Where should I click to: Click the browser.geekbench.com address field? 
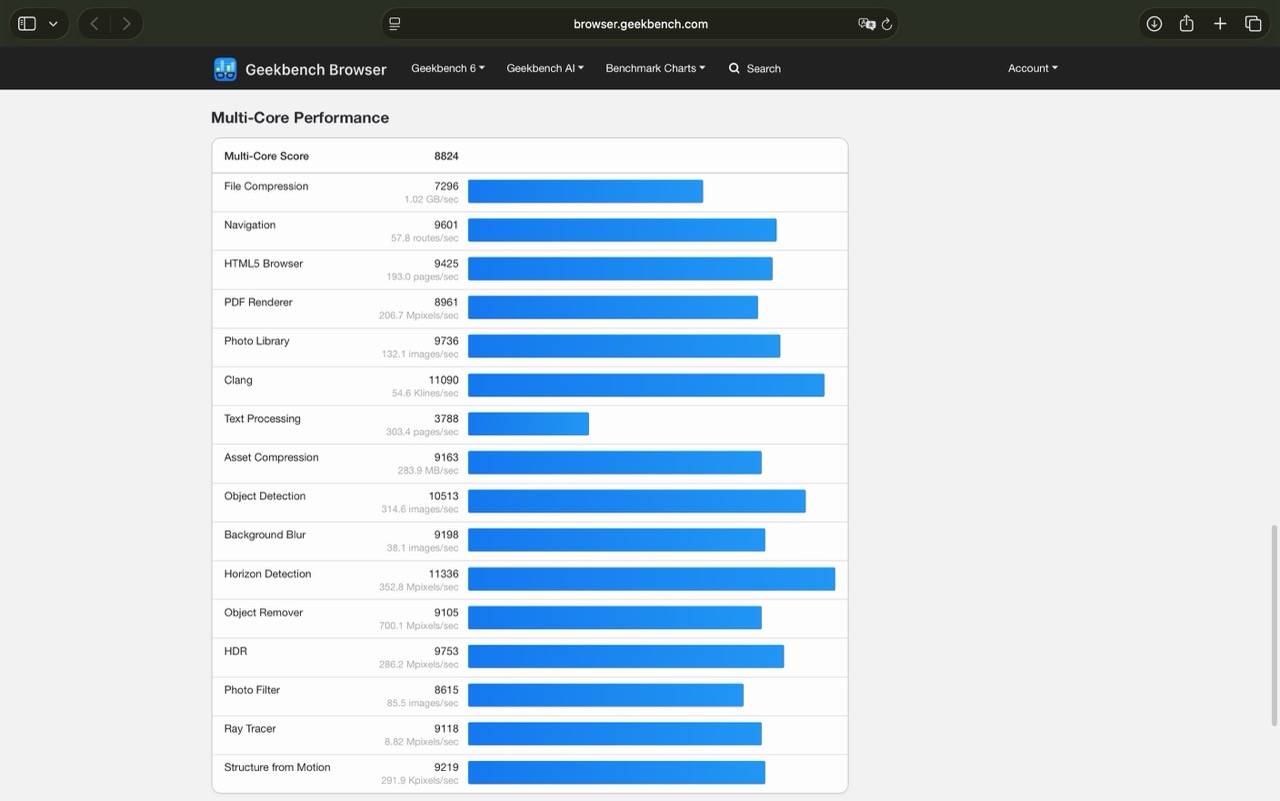640,24
